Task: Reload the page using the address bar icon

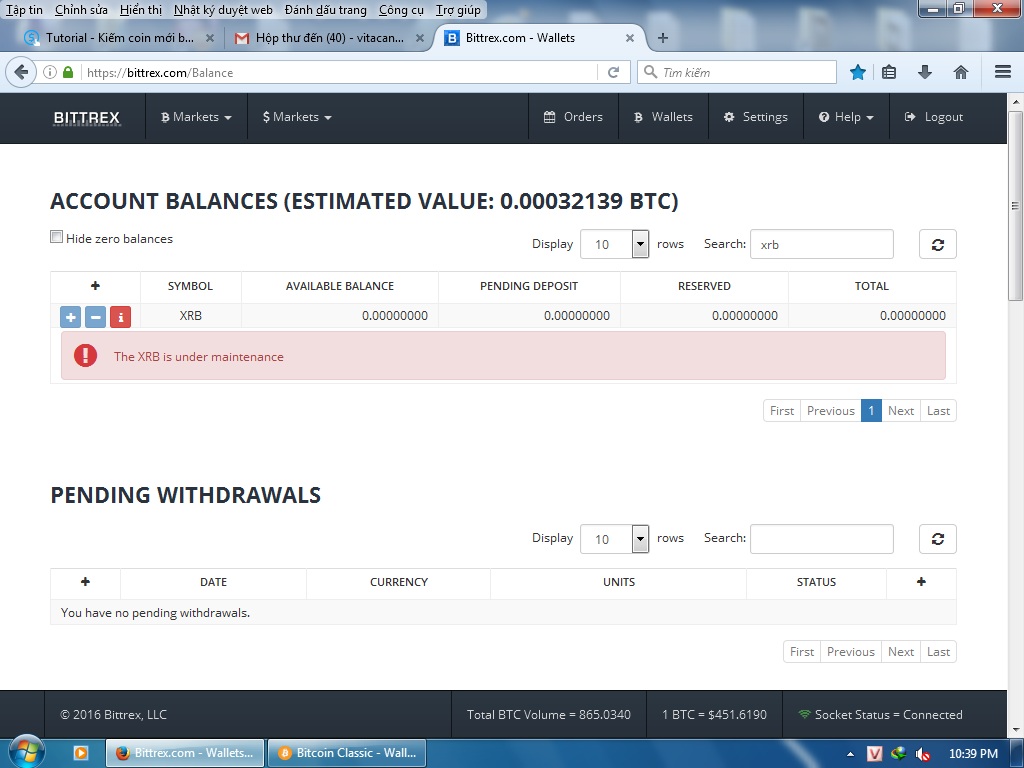Action: tap(613, 72)
